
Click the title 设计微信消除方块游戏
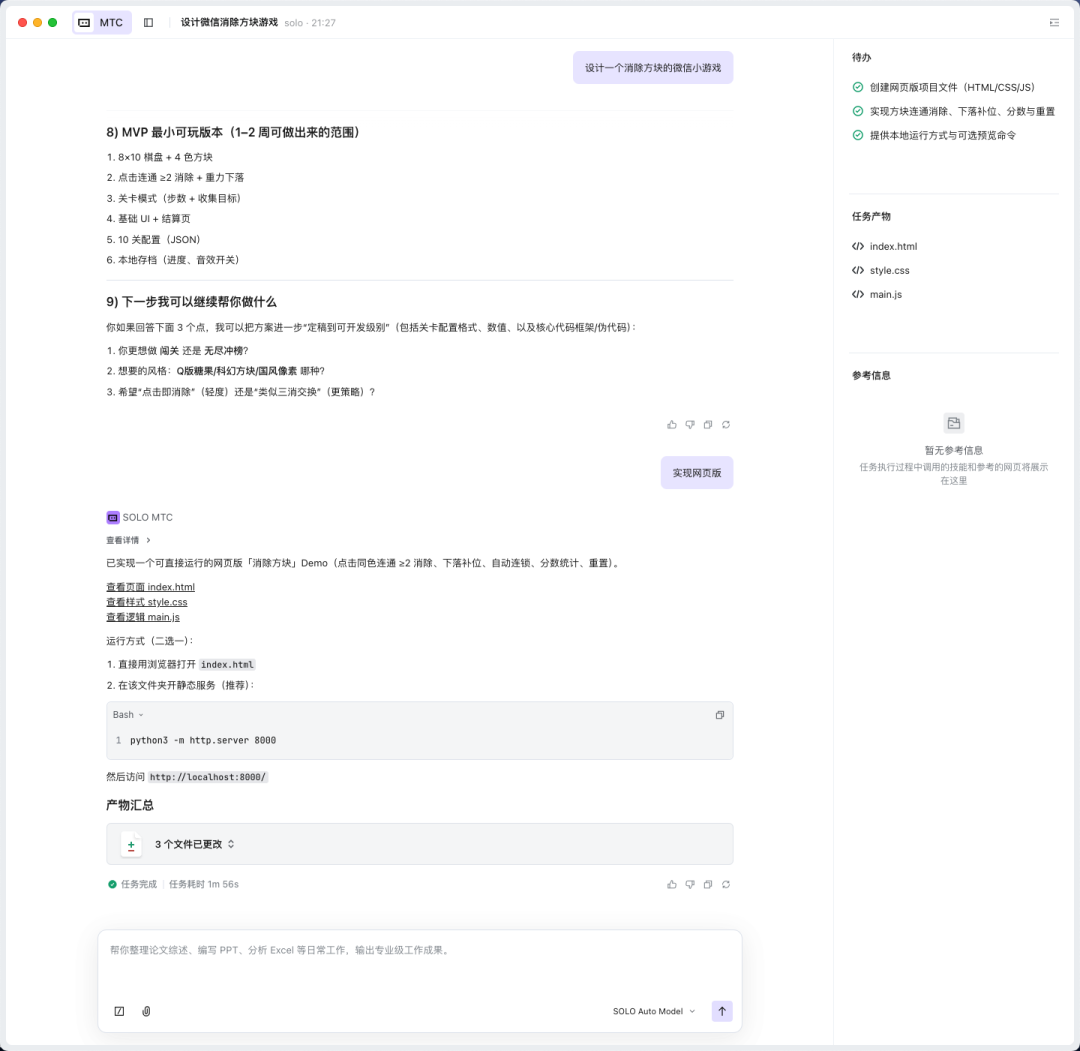click(x=229, y=22)
